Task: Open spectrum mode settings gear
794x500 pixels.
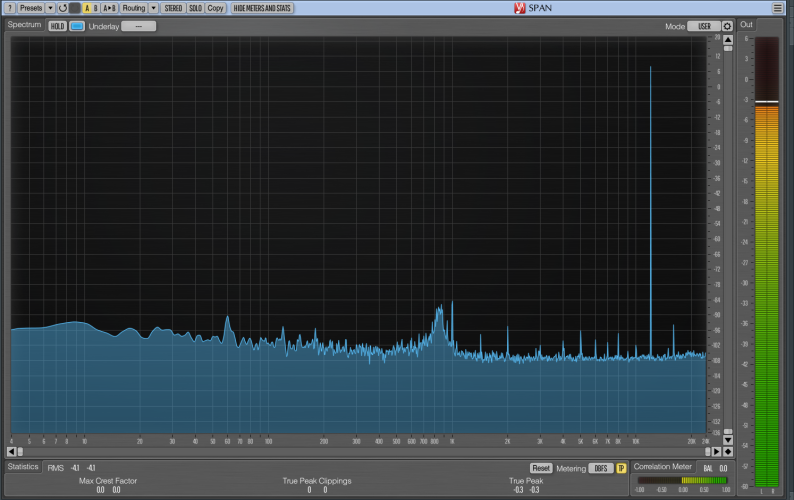Action: (x=727, y=26)
